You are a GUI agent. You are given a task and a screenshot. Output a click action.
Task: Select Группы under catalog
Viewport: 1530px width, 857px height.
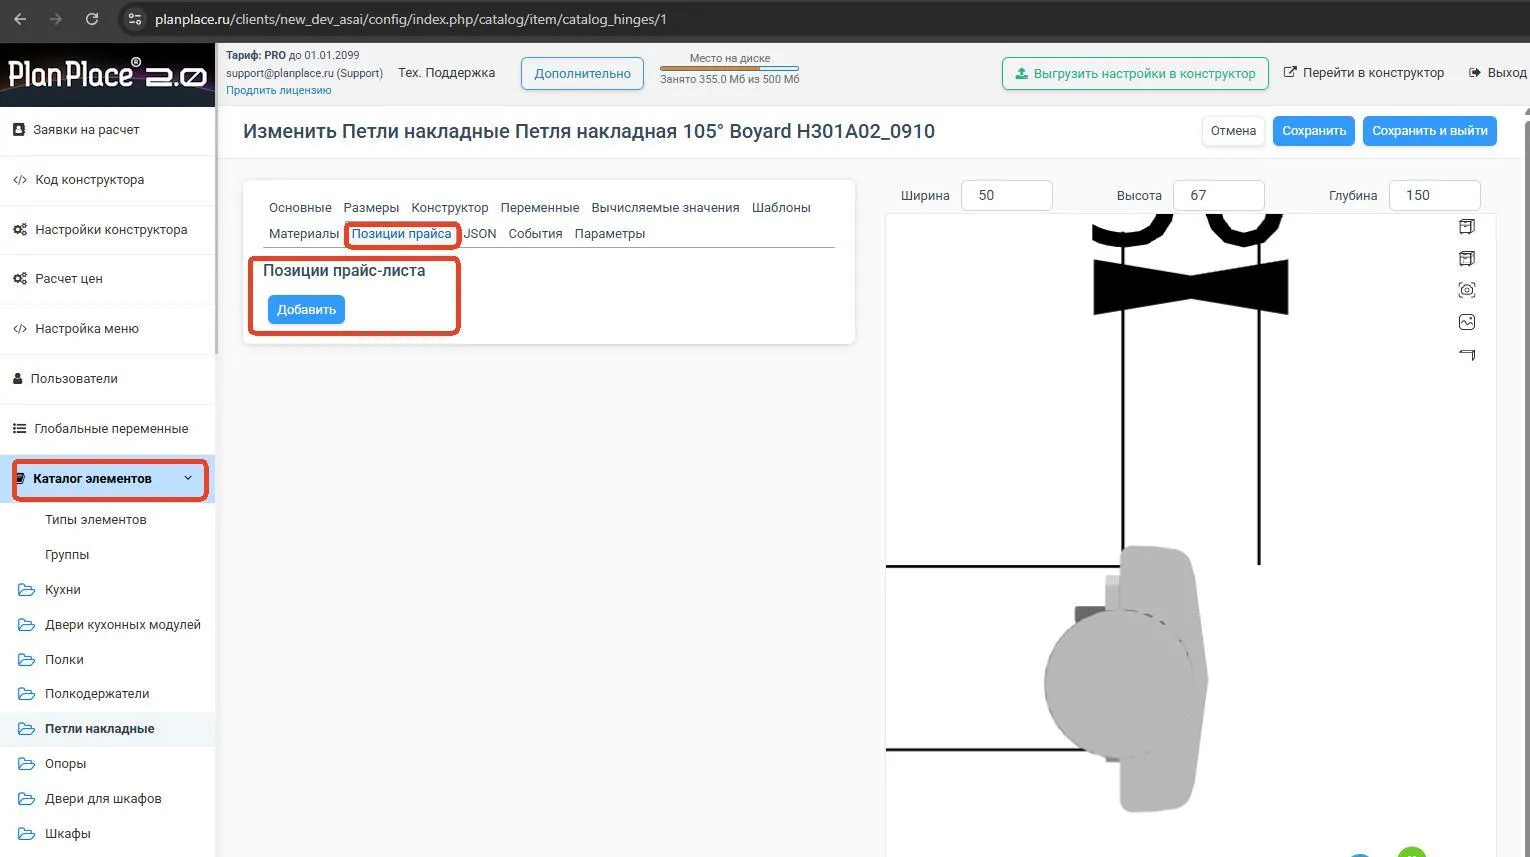coord(67,555)
